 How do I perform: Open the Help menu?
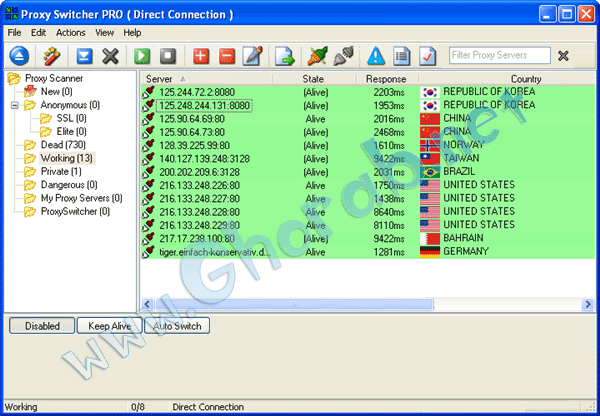click(132, 33)
